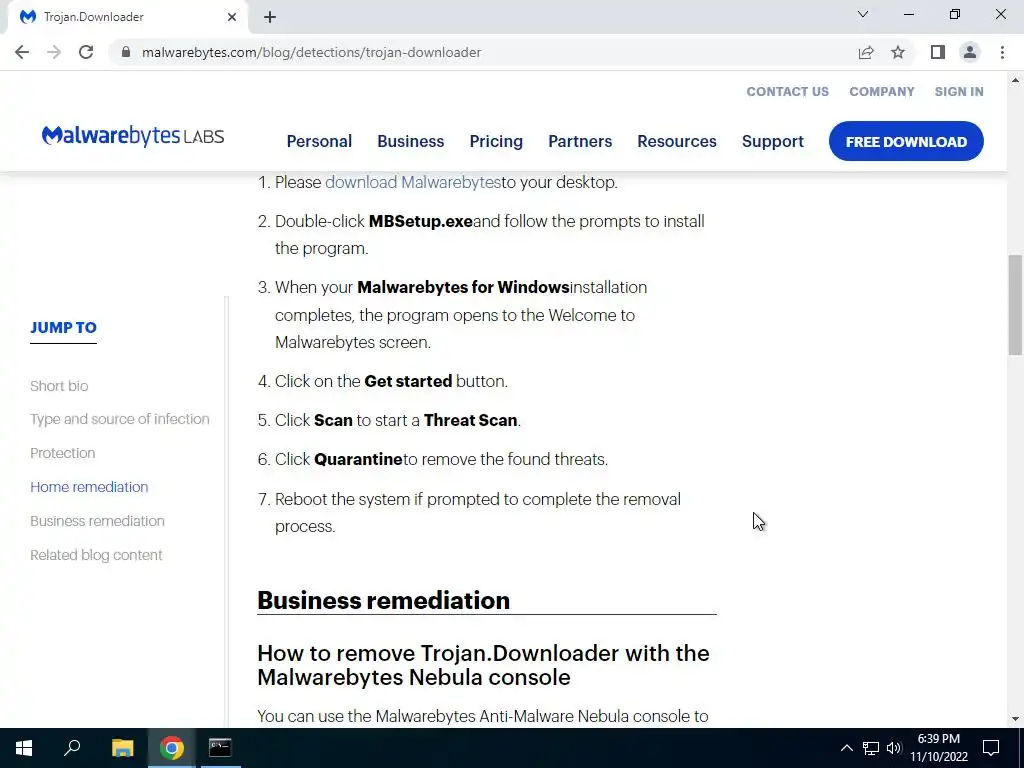View site info via padlock icon
Viewport: 1024px width, 768px height.
pyautogui.click(x=126, y=52)
